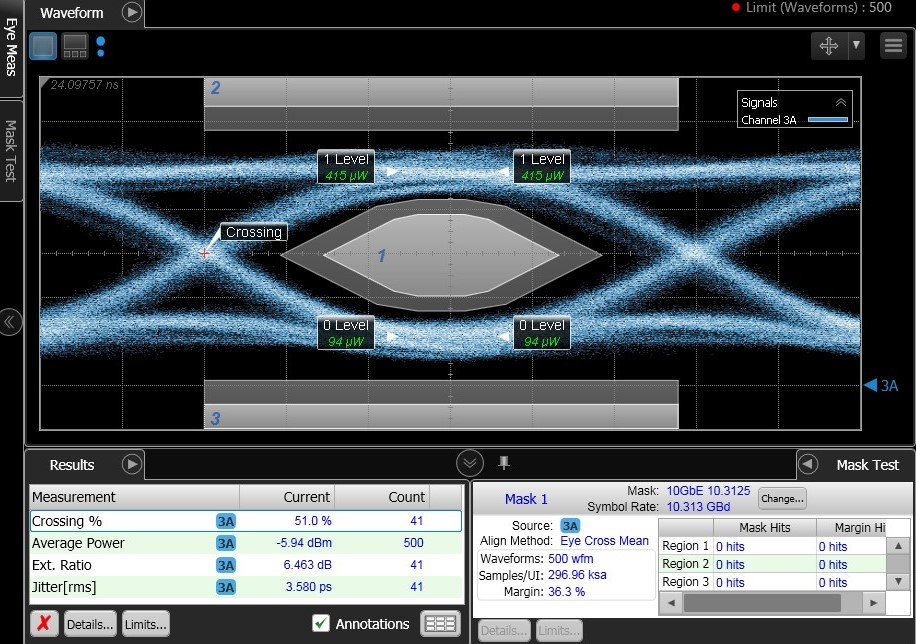Click the pan/move crosshair tool icon

point(828,46)
